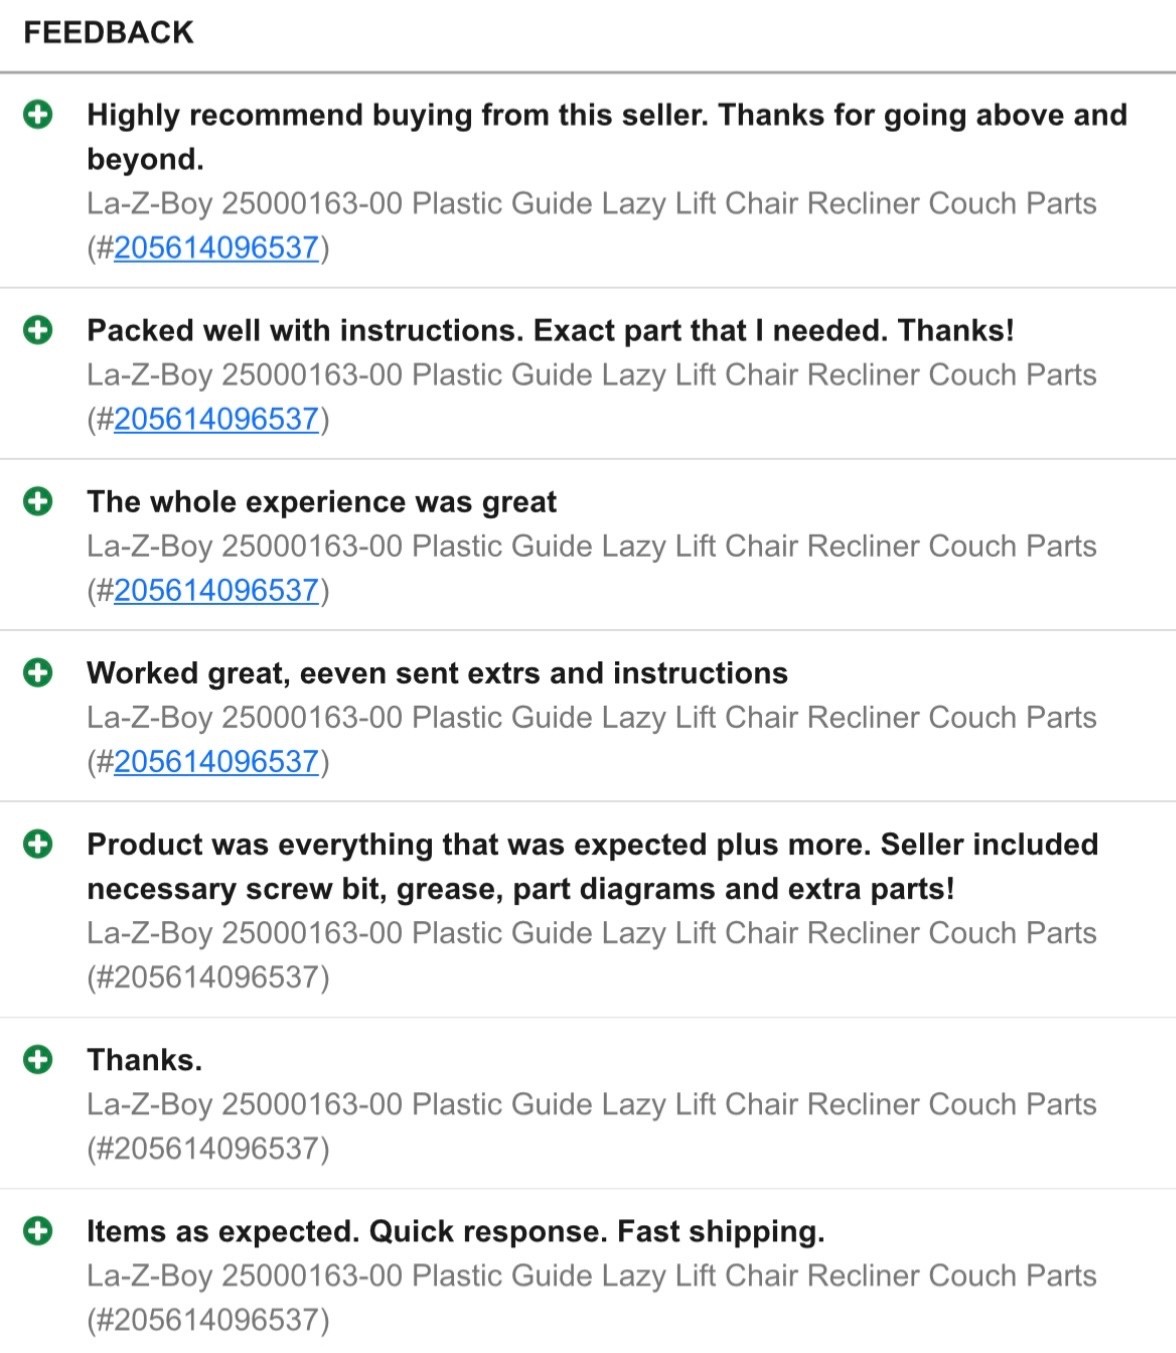Image resolution: width=1176 pixels, height=1353 pixels.
Task: Select "Worked great, eeven sent extrs" comment
Action: click(437, 673)
